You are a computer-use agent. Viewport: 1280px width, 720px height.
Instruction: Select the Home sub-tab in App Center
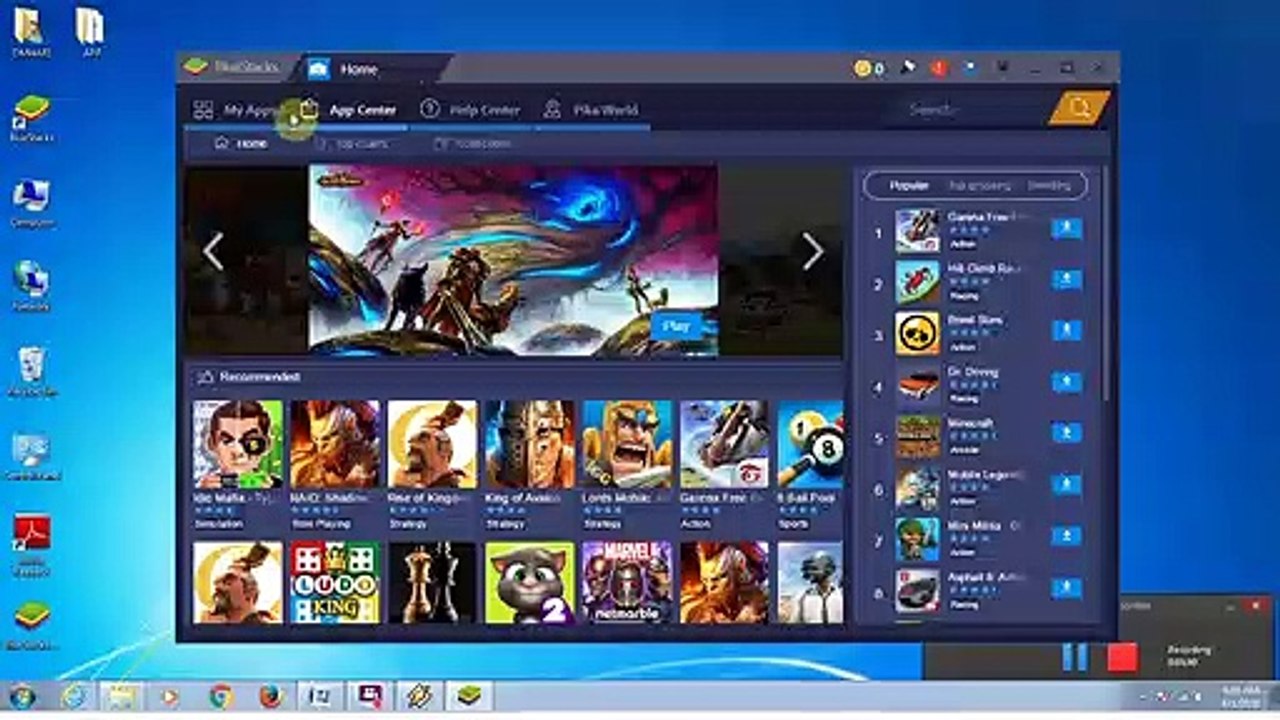click(x=241, y=143)
